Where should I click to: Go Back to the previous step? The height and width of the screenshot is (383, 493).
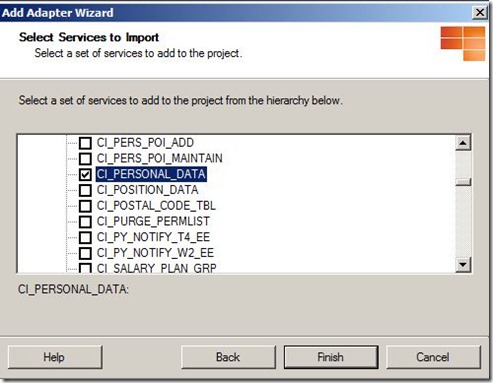[x=228, y=357]
